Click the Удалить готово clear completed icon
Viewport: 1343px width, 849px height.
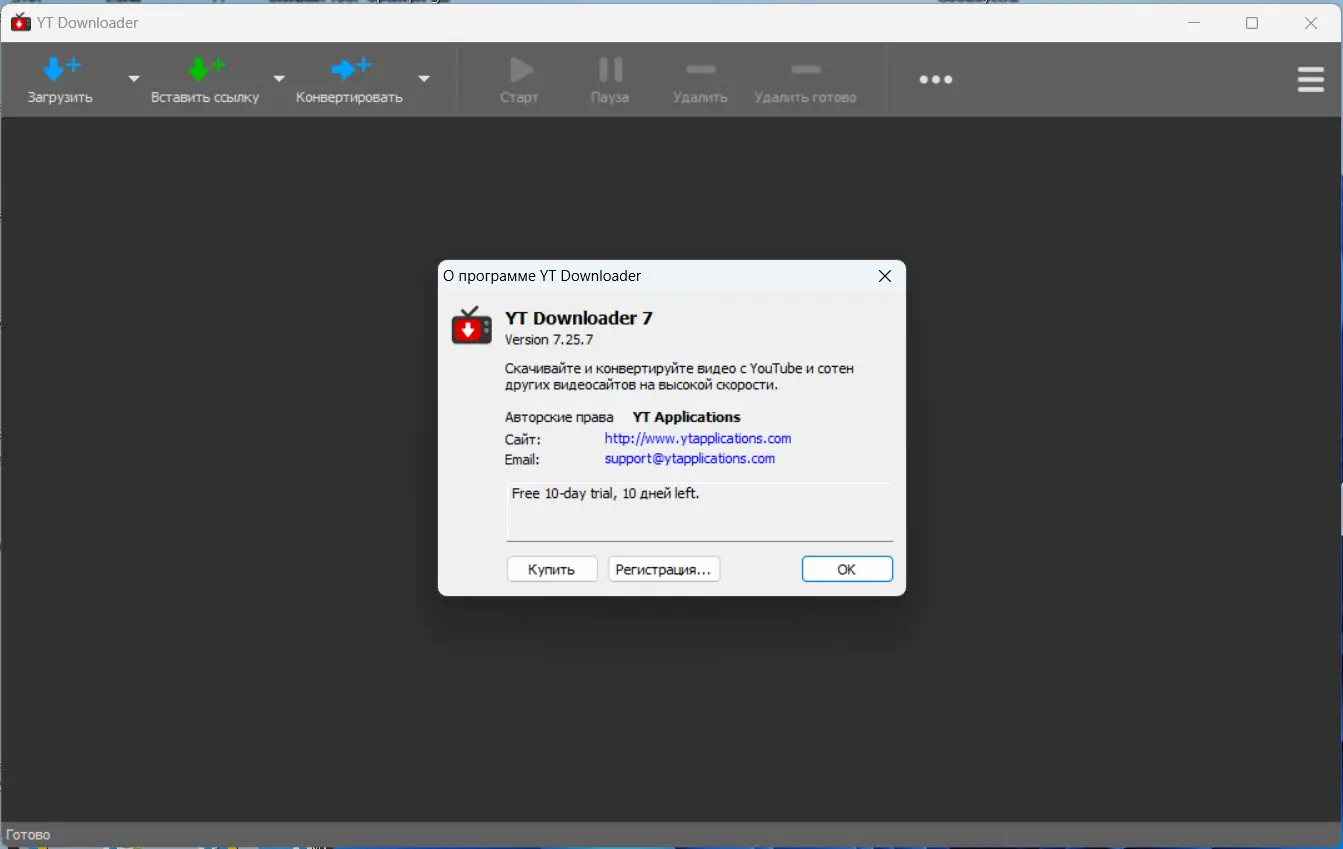tap(806, 69)
